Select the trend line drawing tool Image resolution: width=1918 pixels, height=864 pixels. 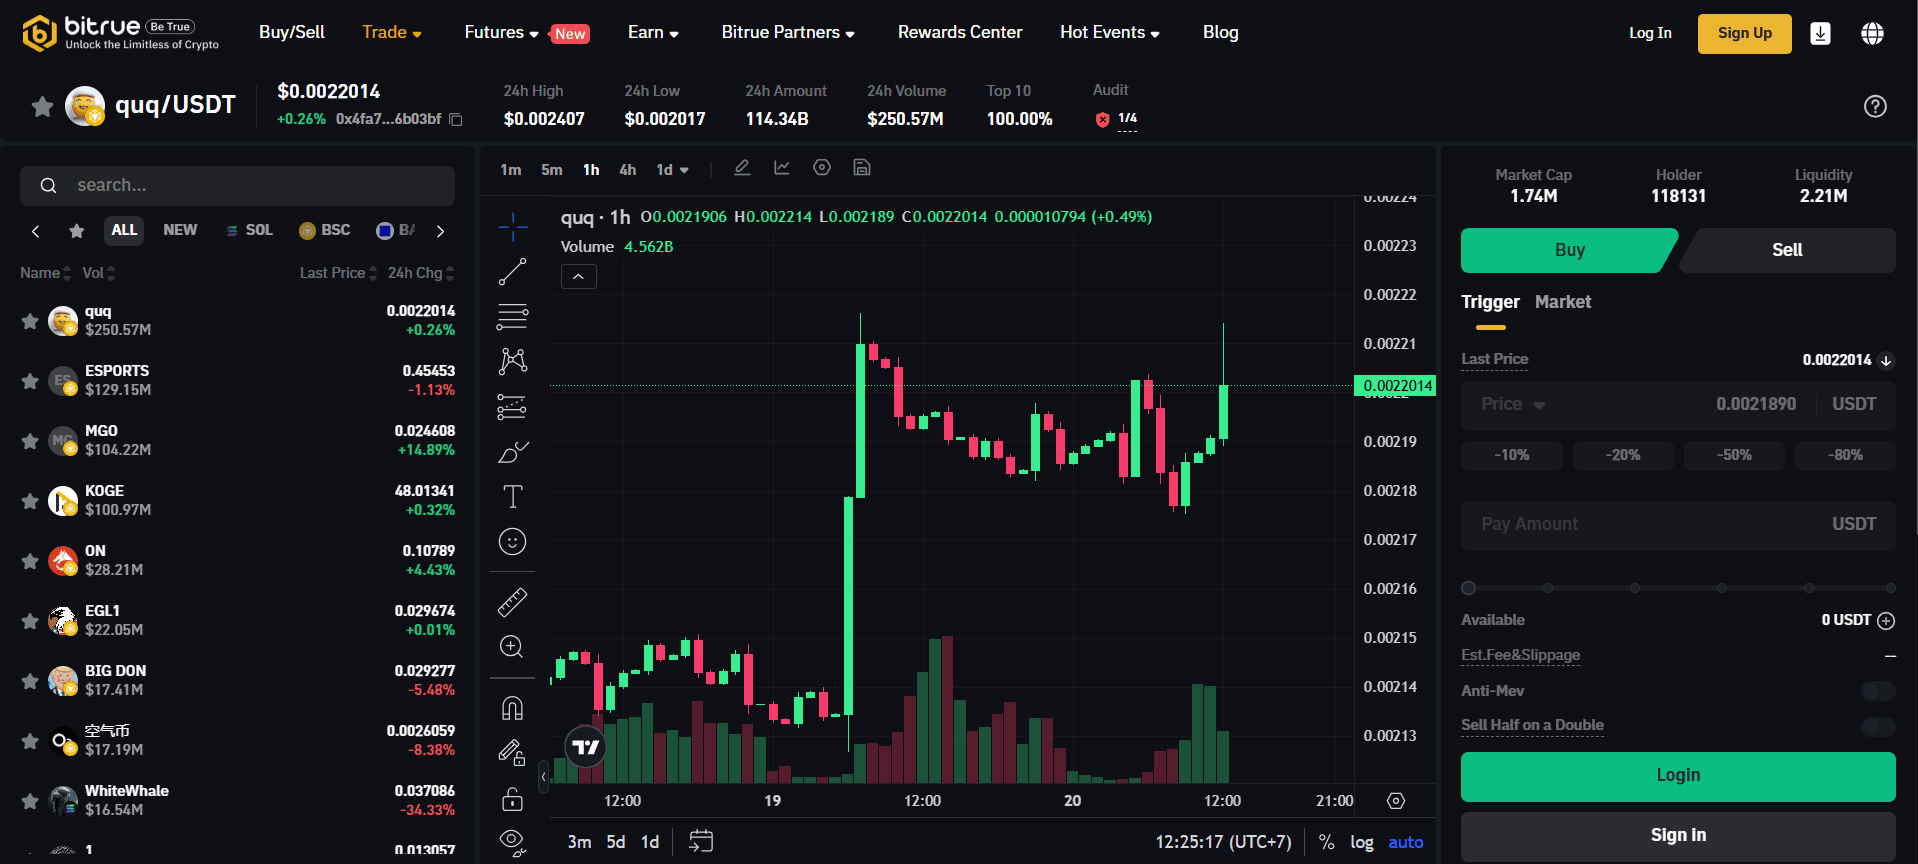(512, 272)
